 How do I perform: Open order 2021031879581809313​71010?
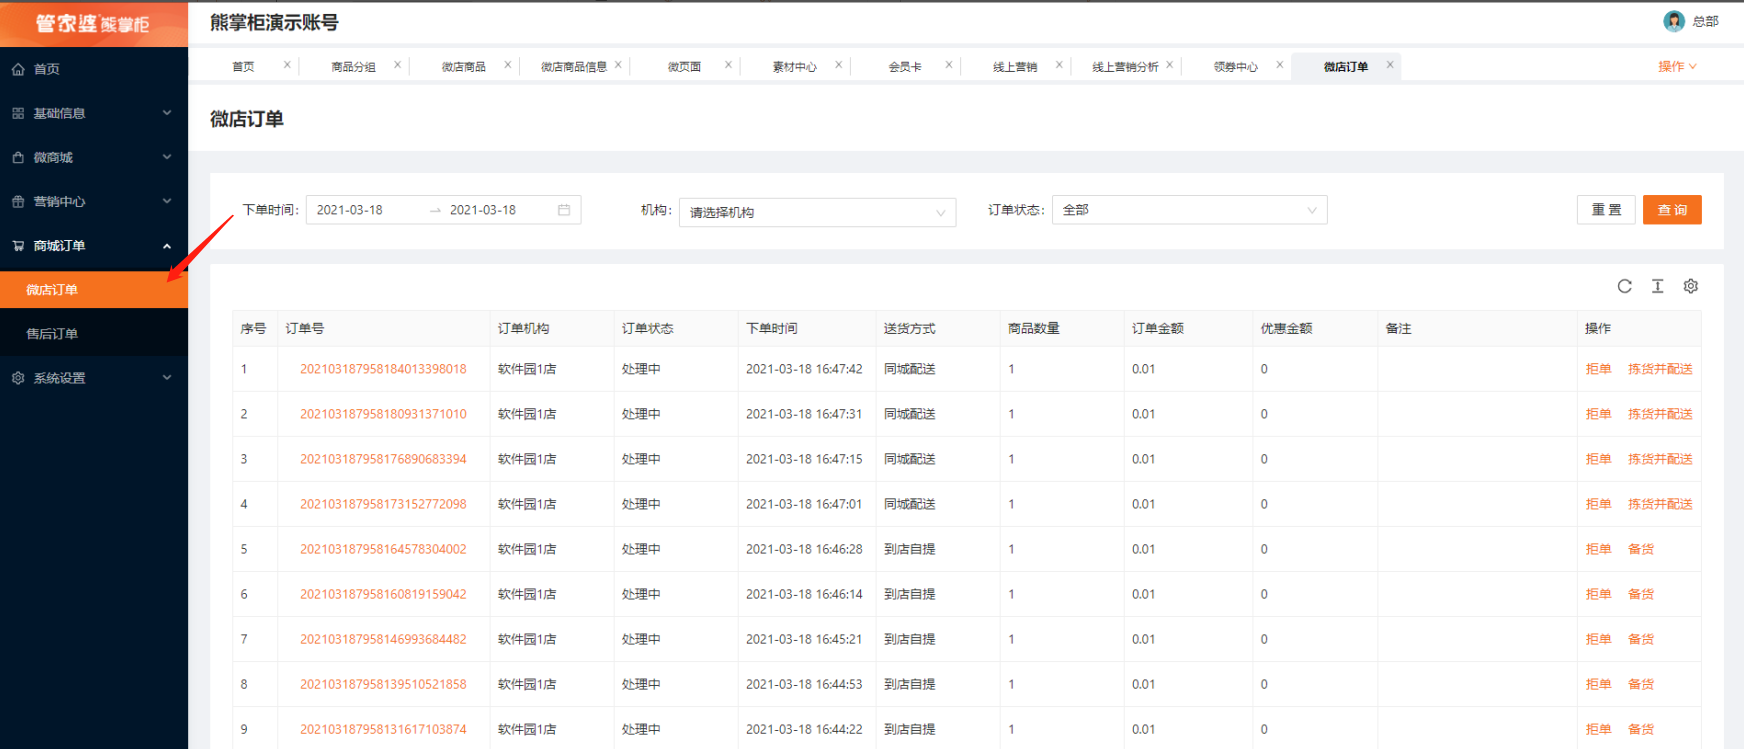pyautogui.click(x=383, y=414)
